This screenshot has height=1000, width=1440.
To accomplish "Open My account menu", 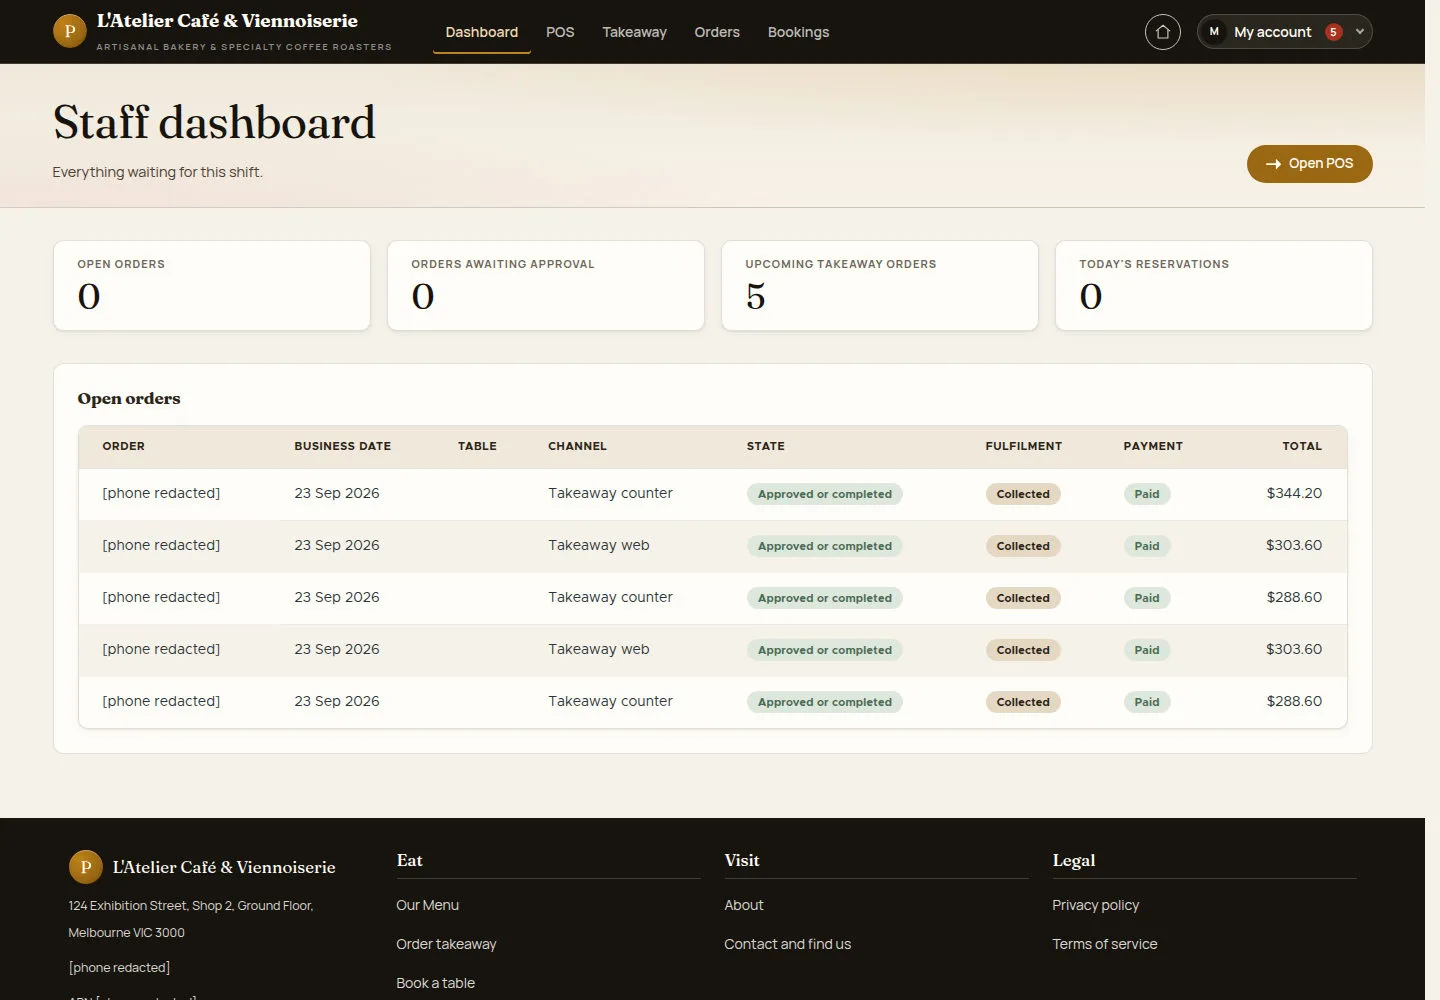I will 1284,32.
